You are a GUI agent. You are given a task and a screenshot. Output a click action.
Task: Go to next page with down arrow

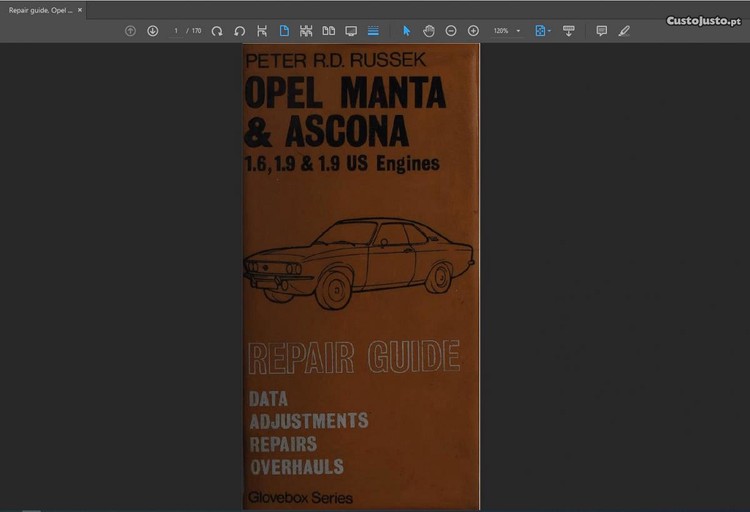(152, 31)
